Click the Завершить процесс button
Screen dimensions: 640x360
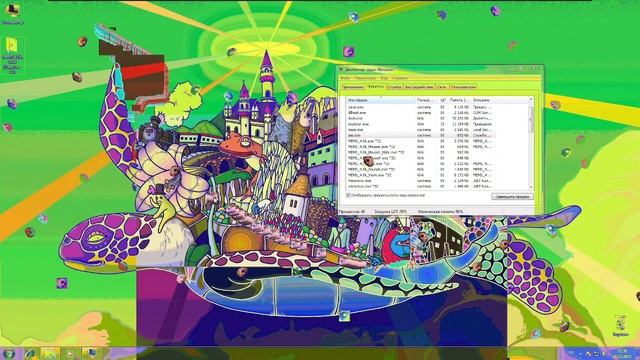512,197
